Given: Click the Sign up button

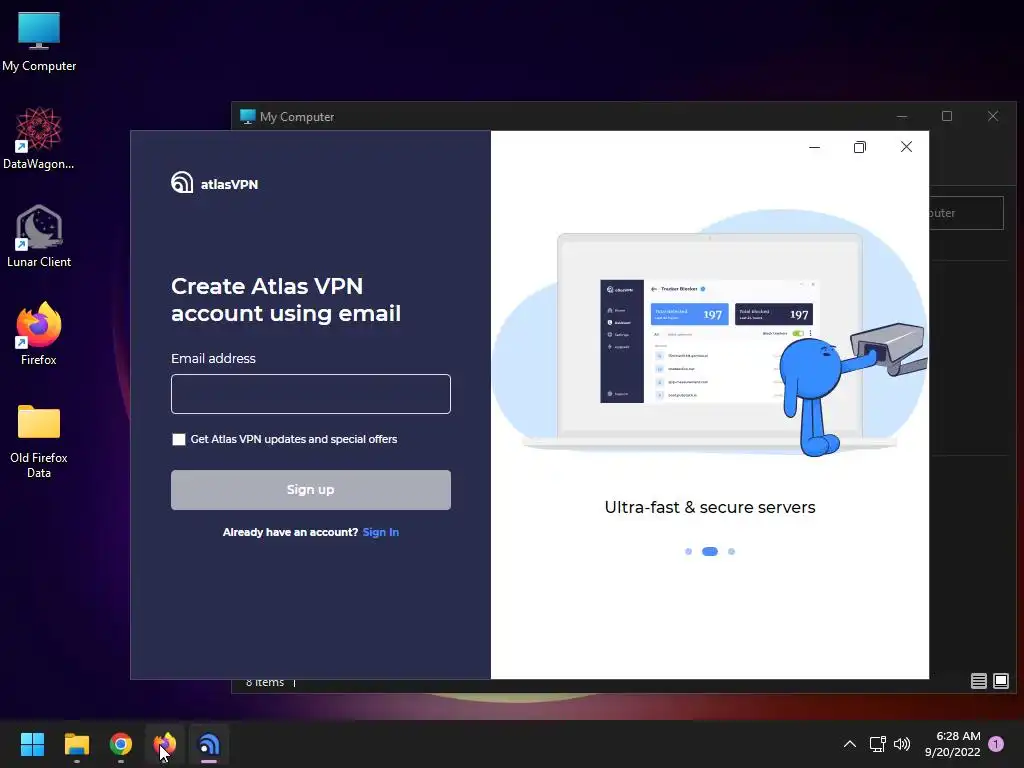Looking at the screenshot, I should (x=311, y=490).
